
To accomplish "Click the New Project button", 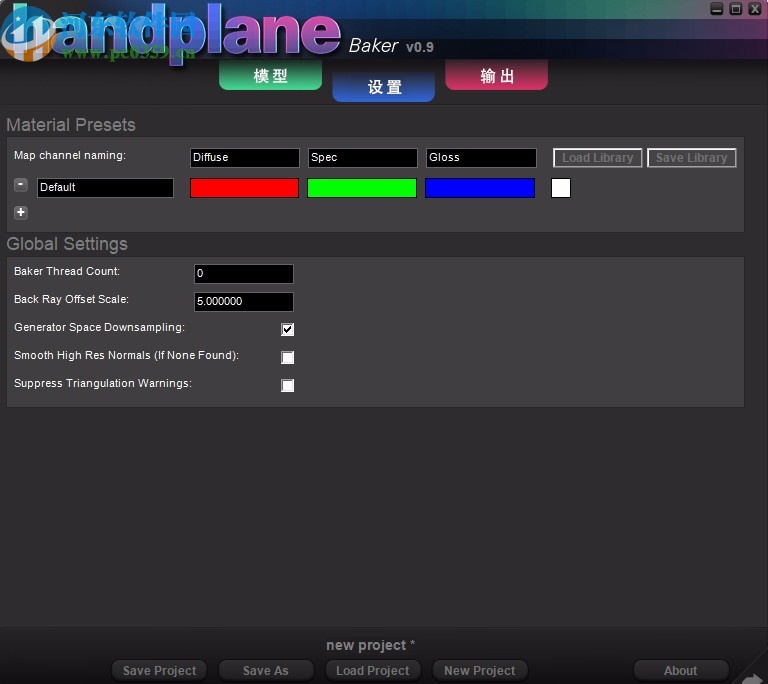I will tap(480, 670).
